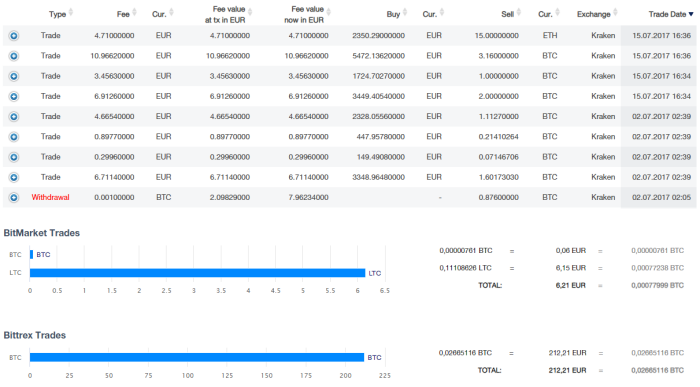Click the small BTC bar in BitMarket chart

(x=31, y=254)
